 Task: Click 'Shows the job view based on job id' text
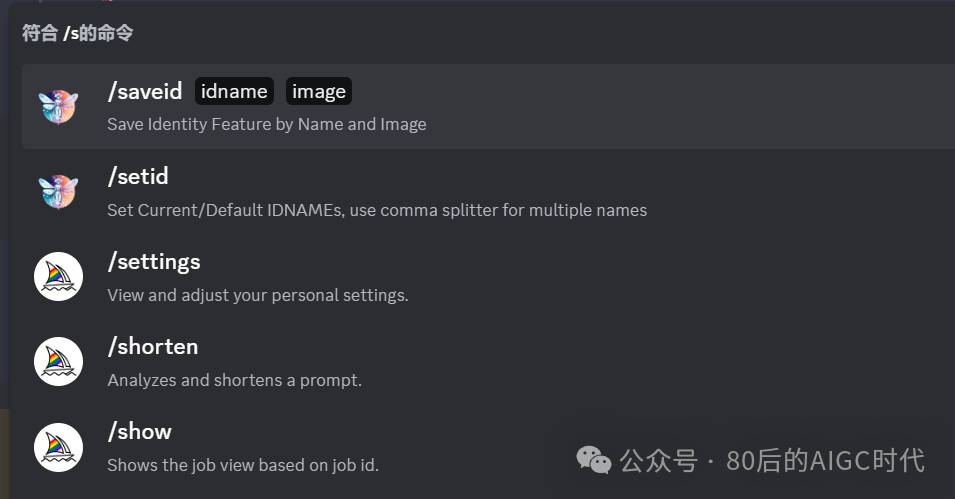click(x=243, y=465)
